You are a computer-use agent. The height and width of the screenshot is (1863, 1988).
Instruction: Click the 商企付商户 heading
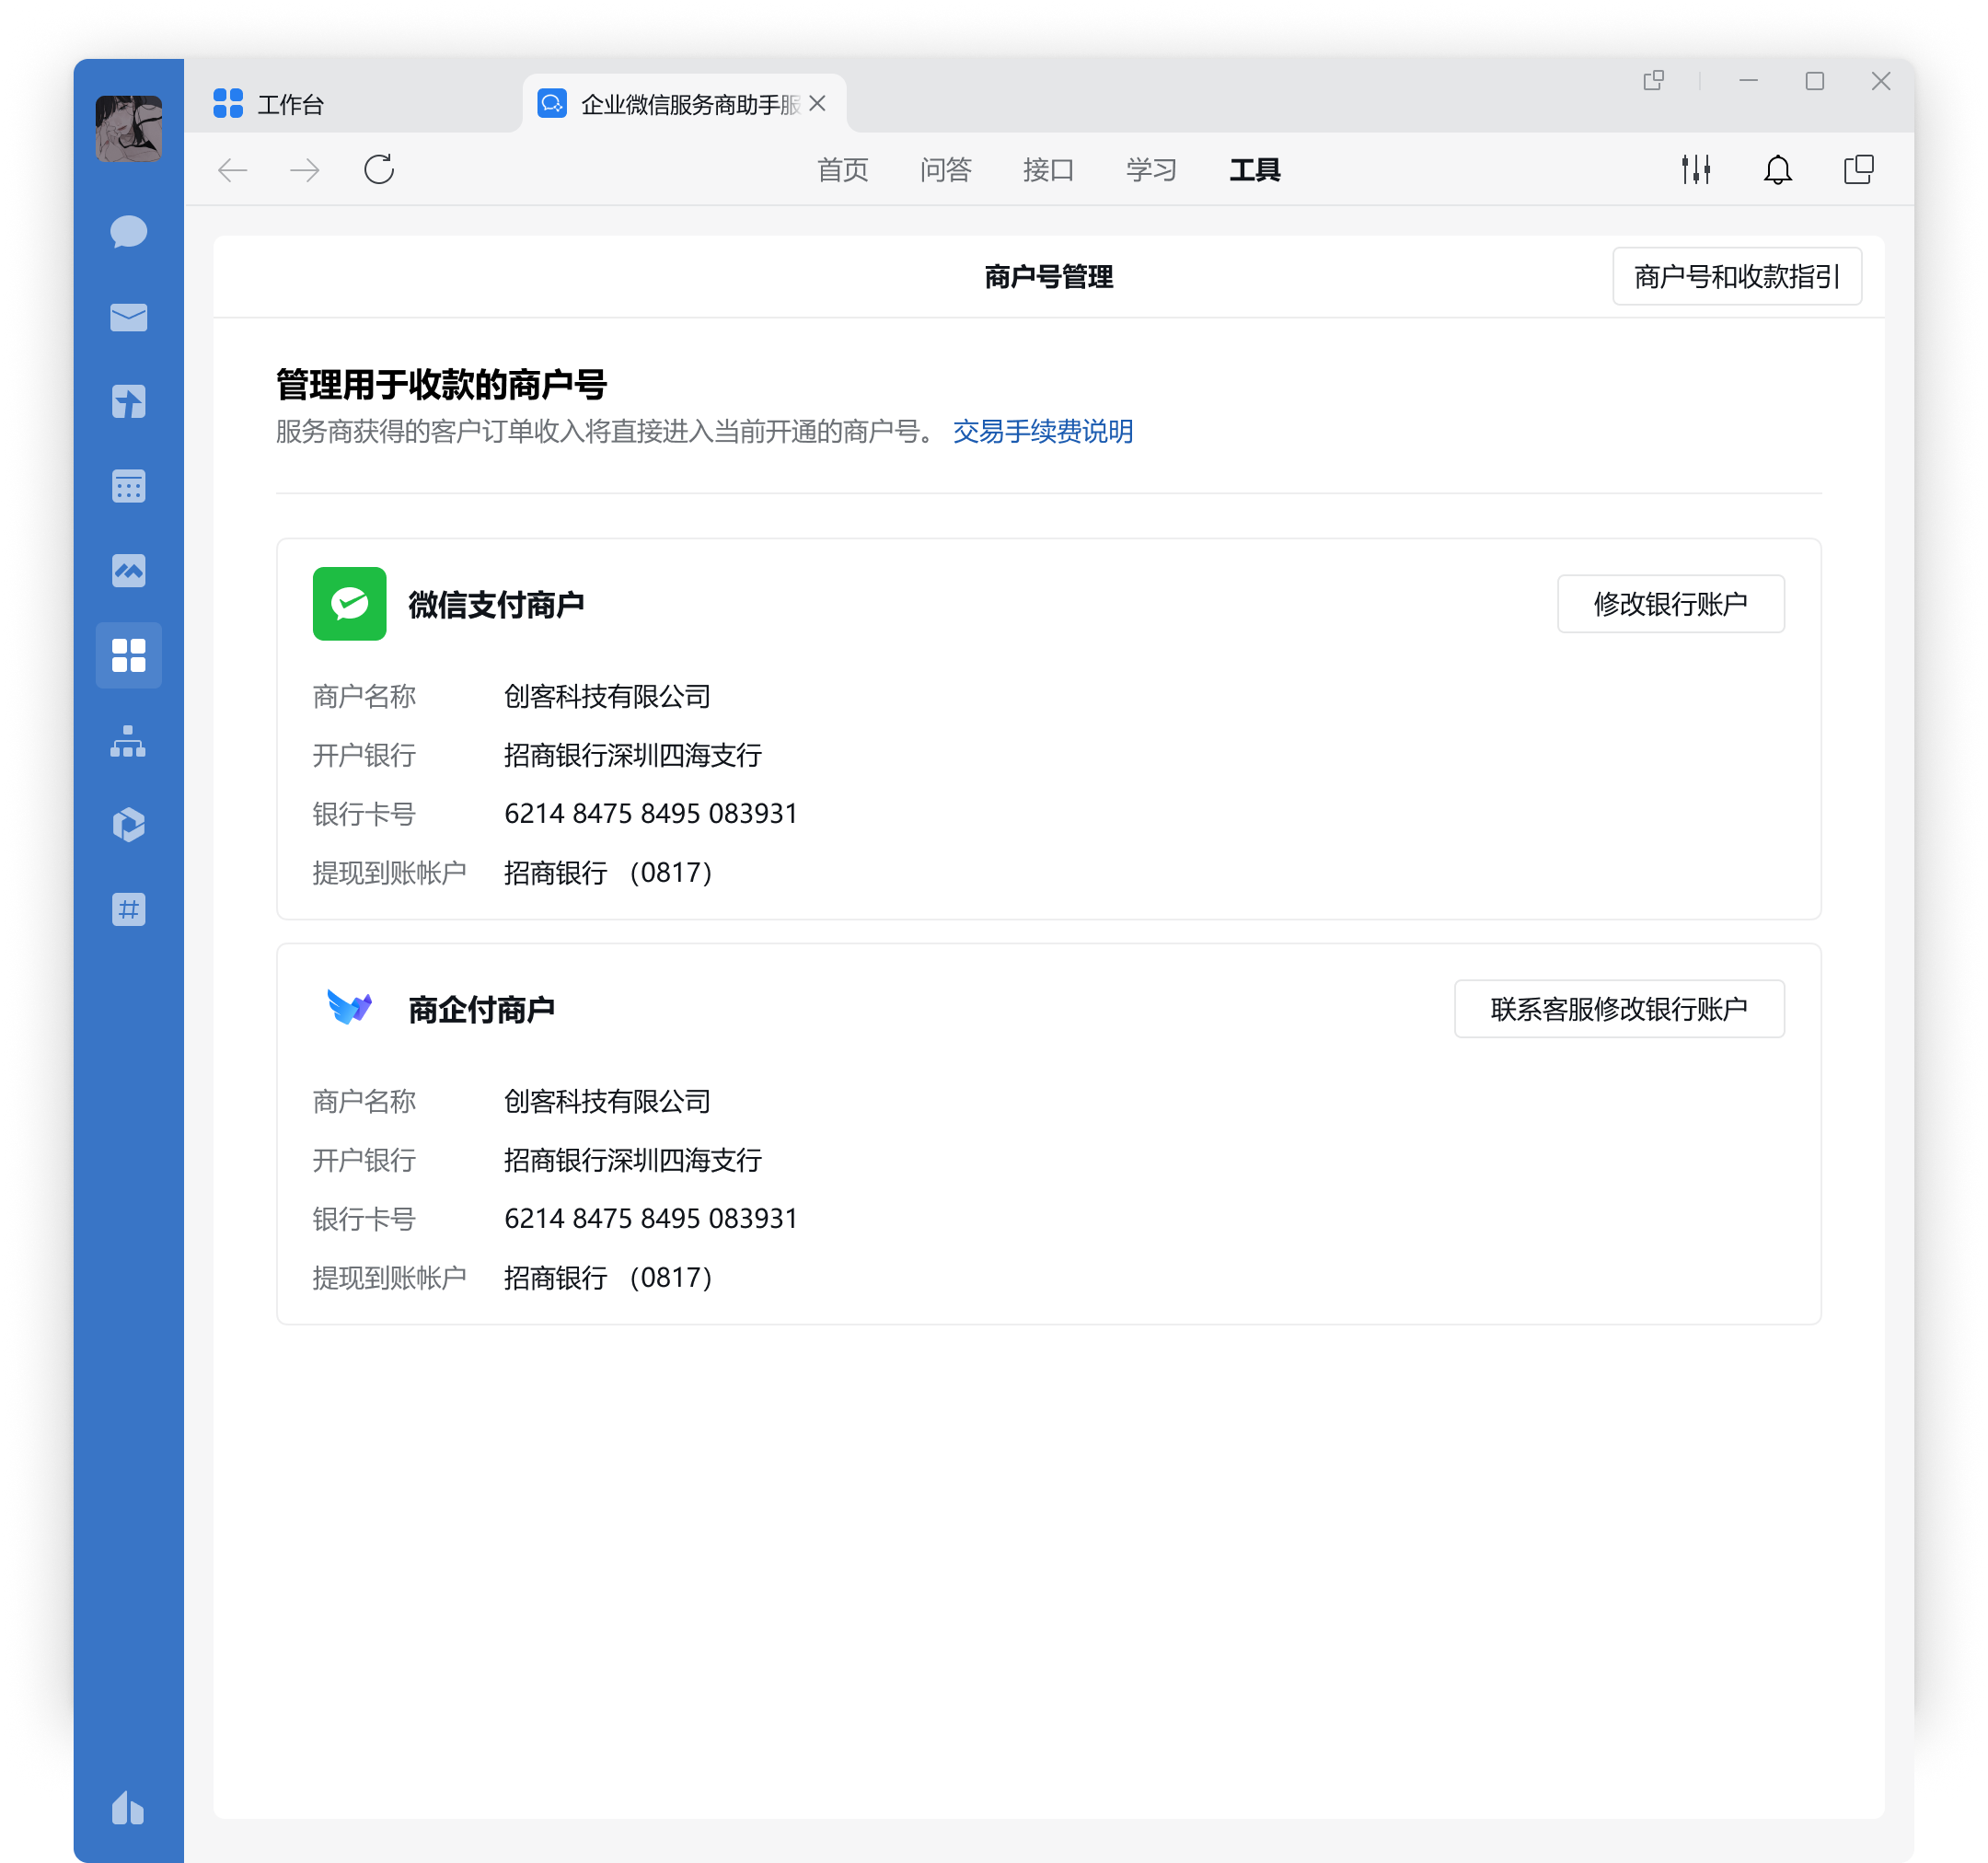click(480, 1009)
